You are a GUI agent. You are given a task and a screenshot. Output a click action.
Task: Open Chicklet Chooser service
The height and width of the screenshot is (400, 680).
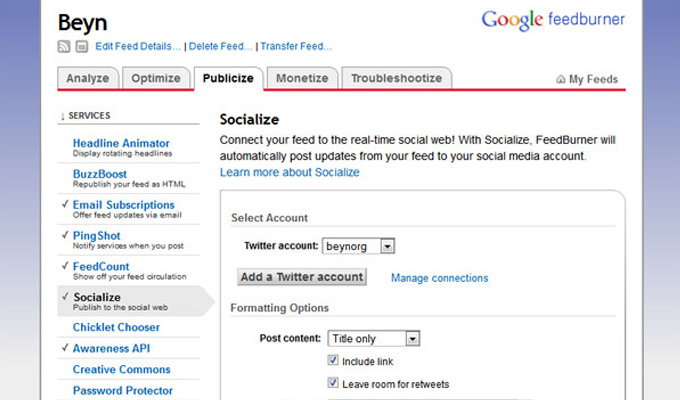(116, 327)
